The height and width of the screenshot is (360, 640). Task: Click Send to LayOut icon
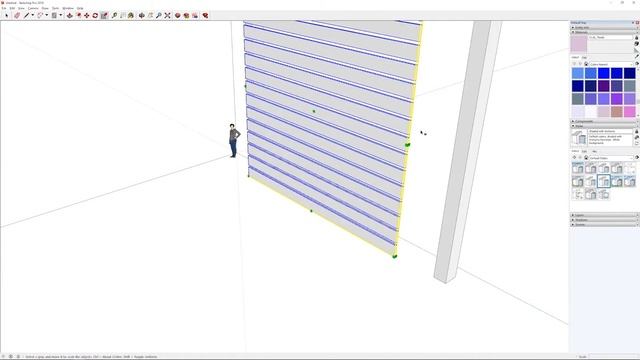(x=195, y=15)
